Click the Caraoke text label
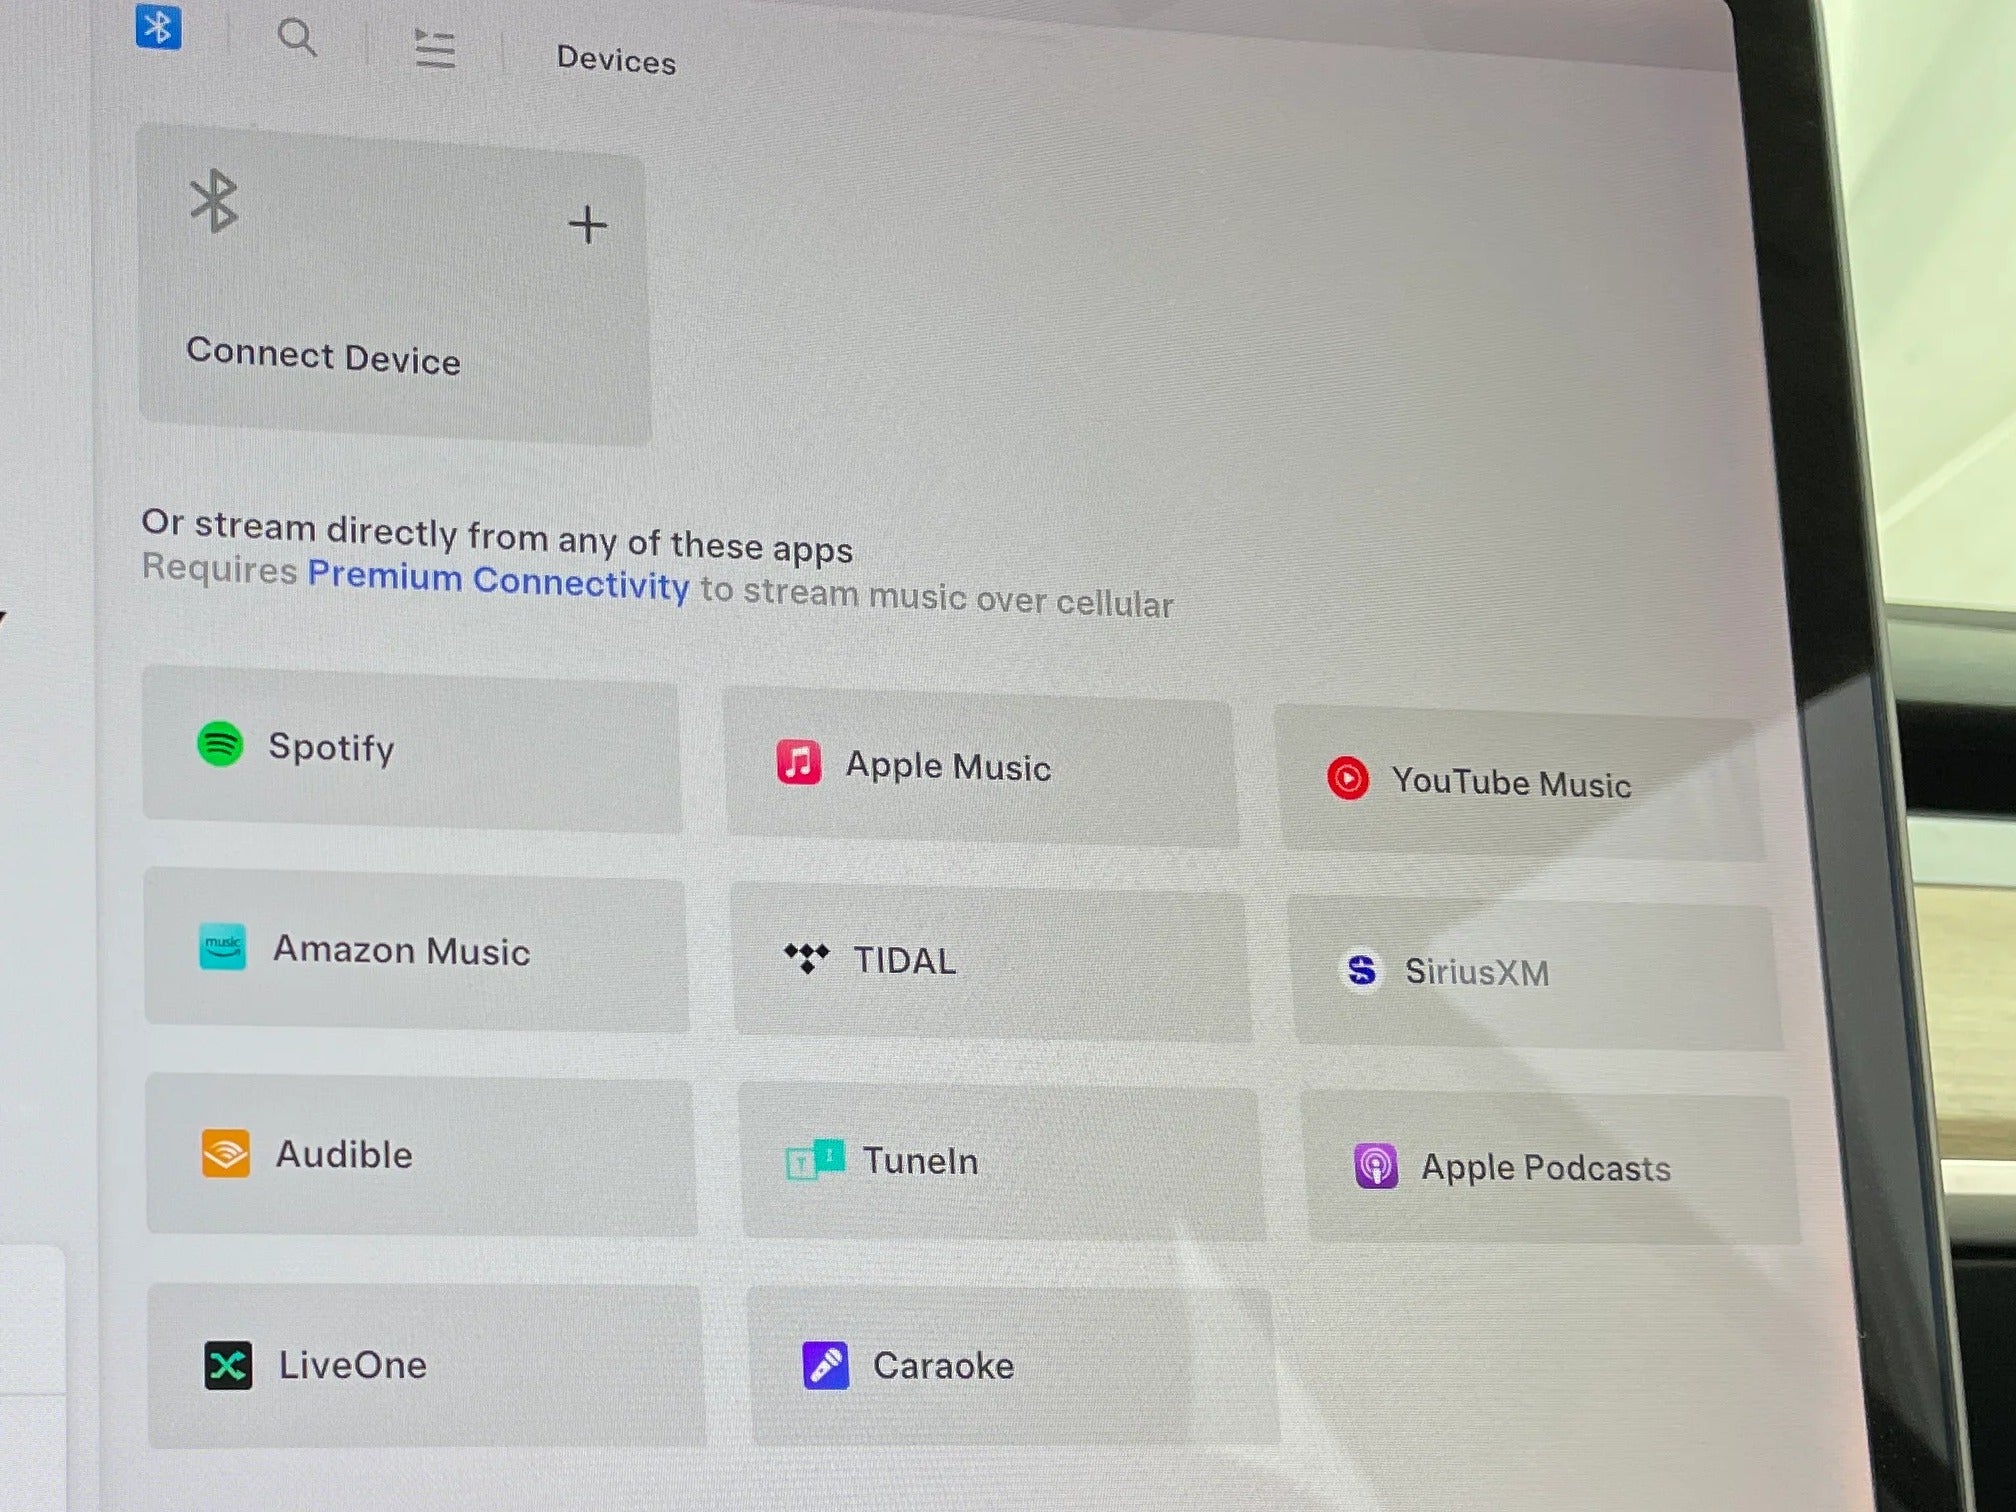2016x1512 pixels. point(943,1366)
